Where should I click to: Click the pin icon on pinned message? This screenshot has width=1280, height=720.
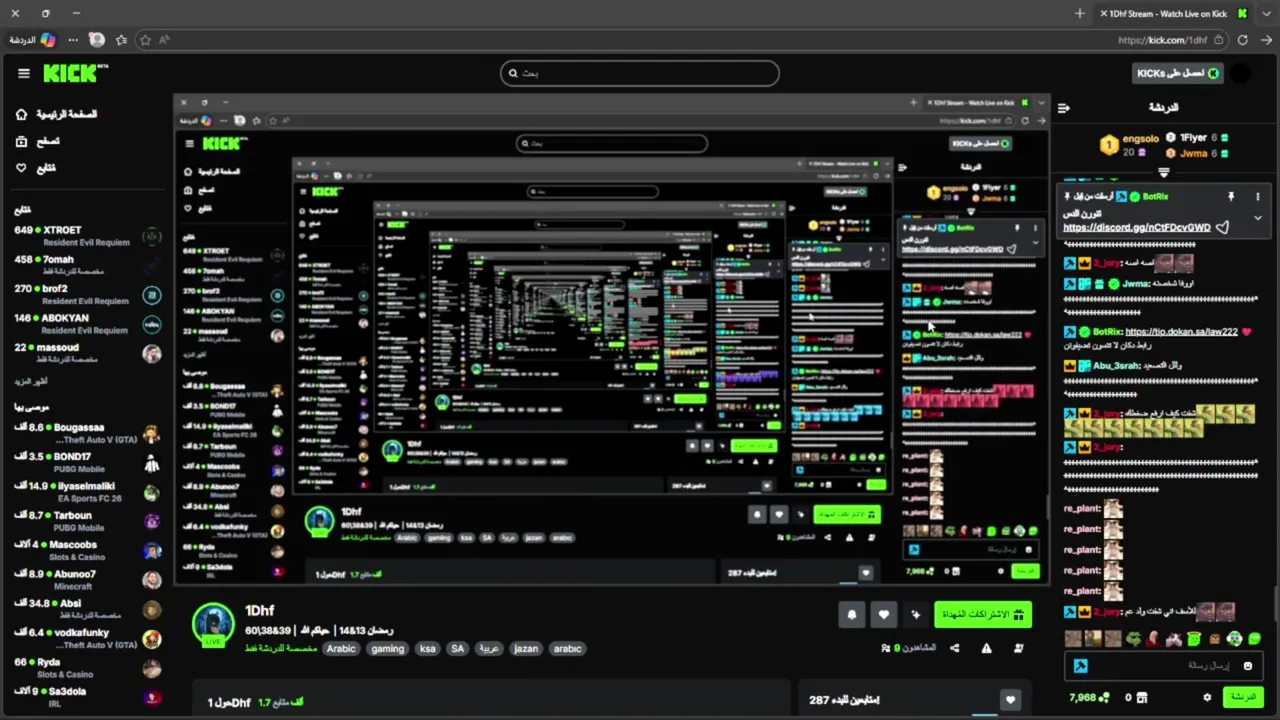(1231, 197)
